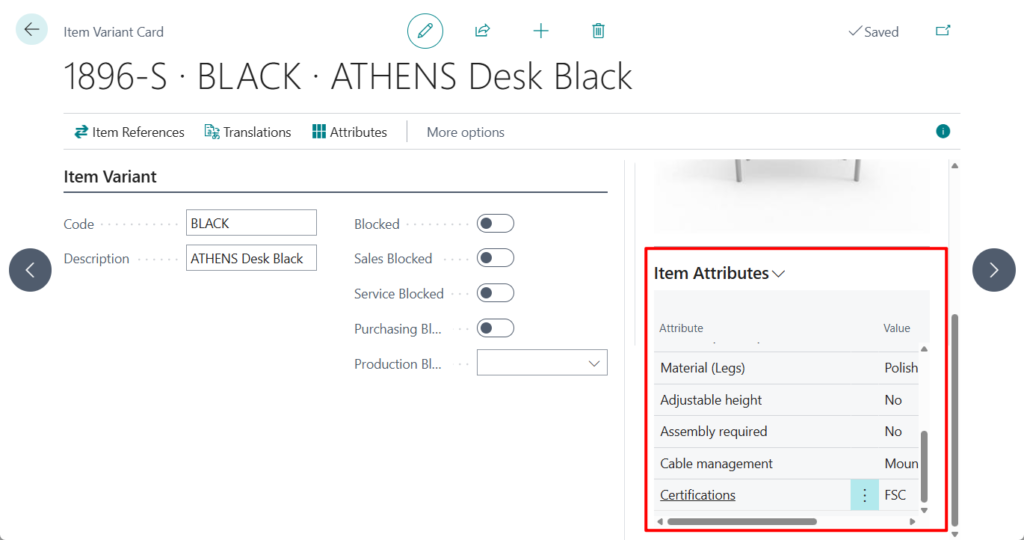Toggle the Blocked switch

495,224
